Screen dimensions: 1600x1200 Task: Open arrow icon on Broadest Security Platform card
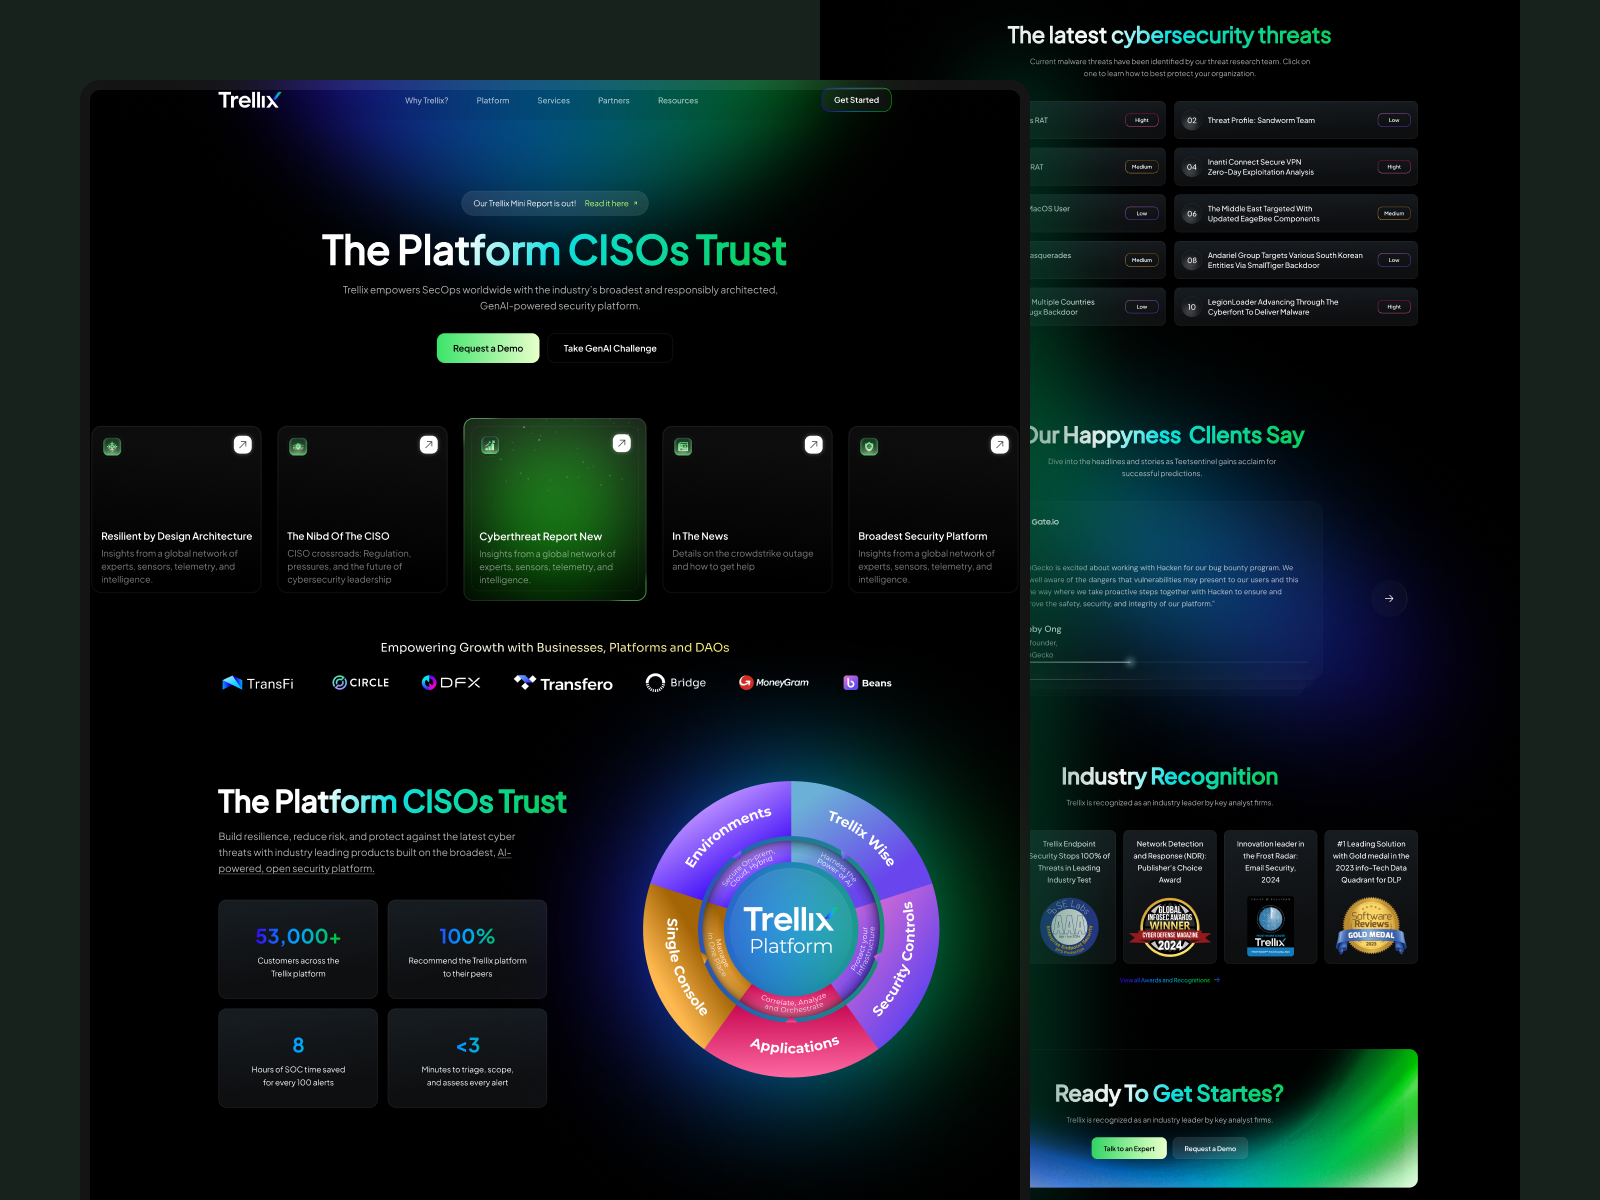point(1000,445)
